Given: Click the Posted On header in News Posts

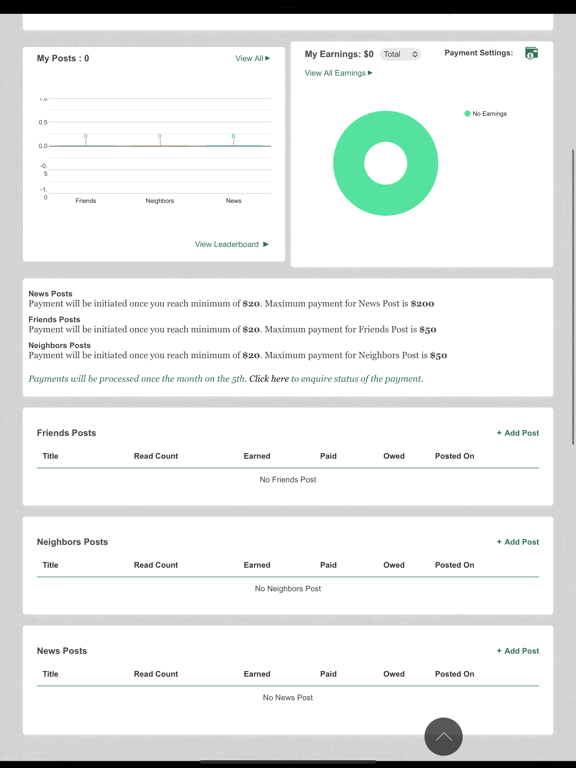Looking at the screenshot, I should pos(455,674).
